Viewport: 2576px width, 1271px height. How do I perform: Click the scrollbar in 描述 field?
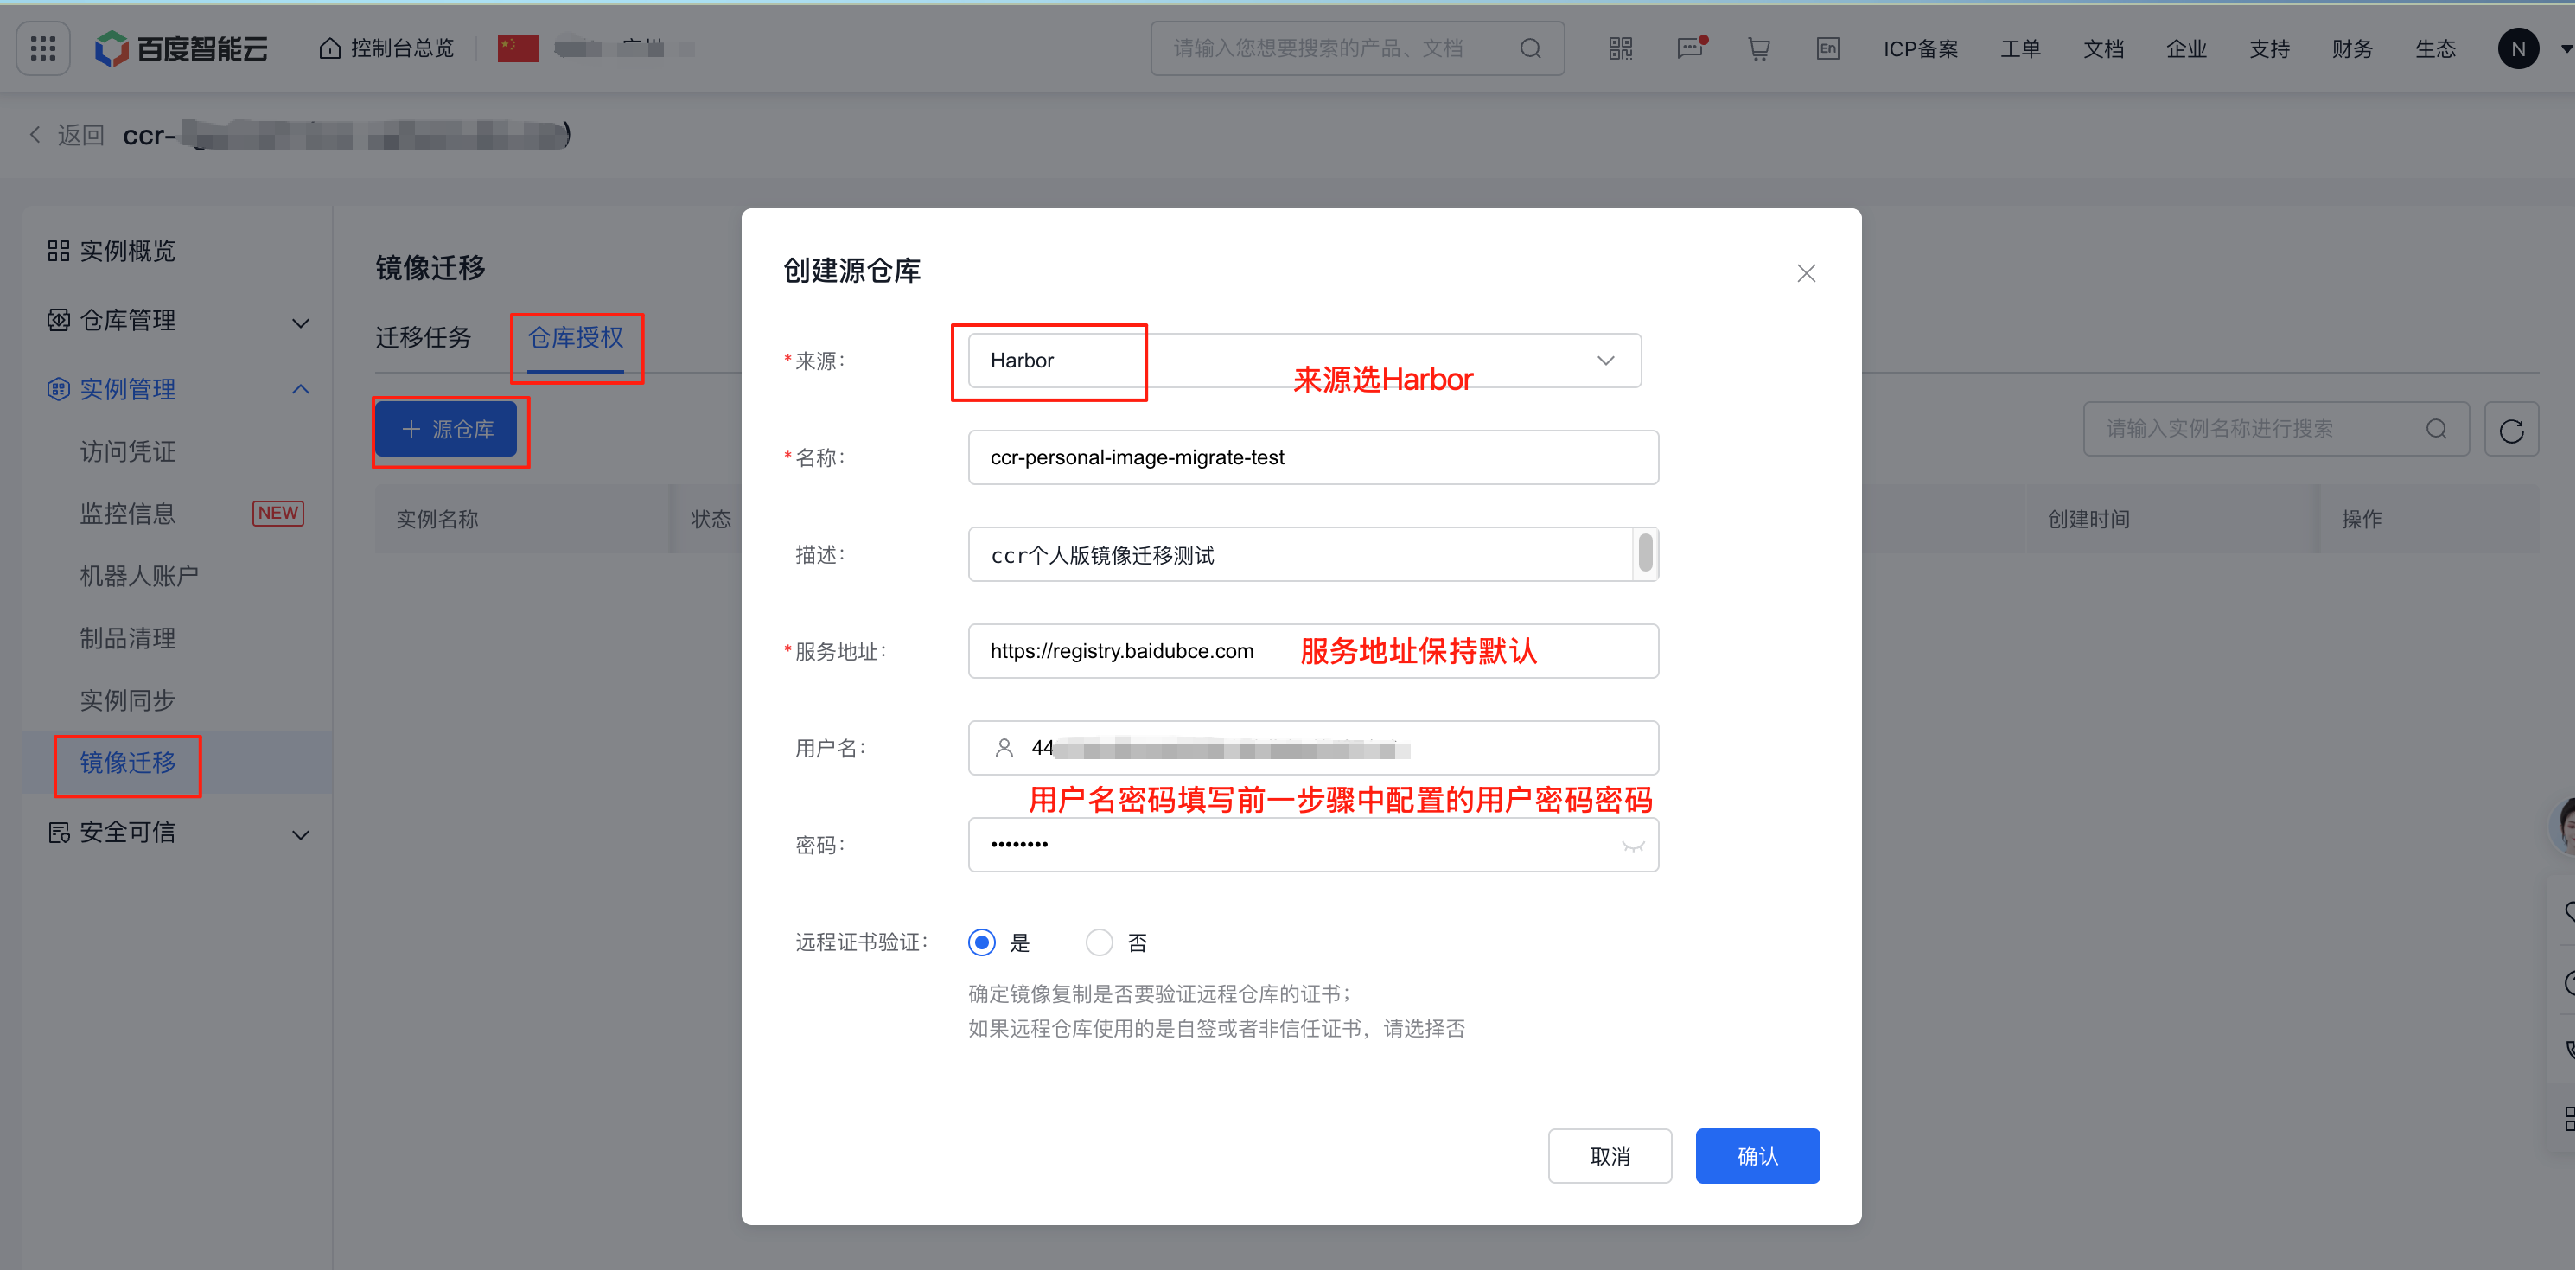pos(1645,553)
